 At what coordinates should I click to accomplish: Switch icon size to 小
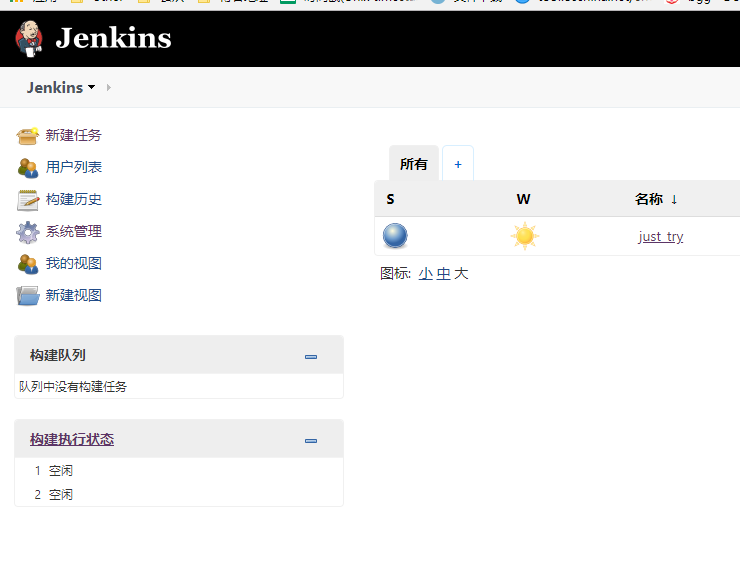426,274
